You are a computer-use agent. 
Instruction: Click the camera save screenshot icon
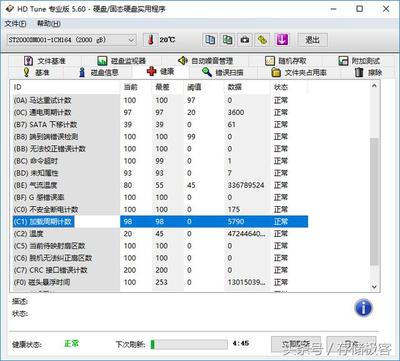tap(245, 40)
